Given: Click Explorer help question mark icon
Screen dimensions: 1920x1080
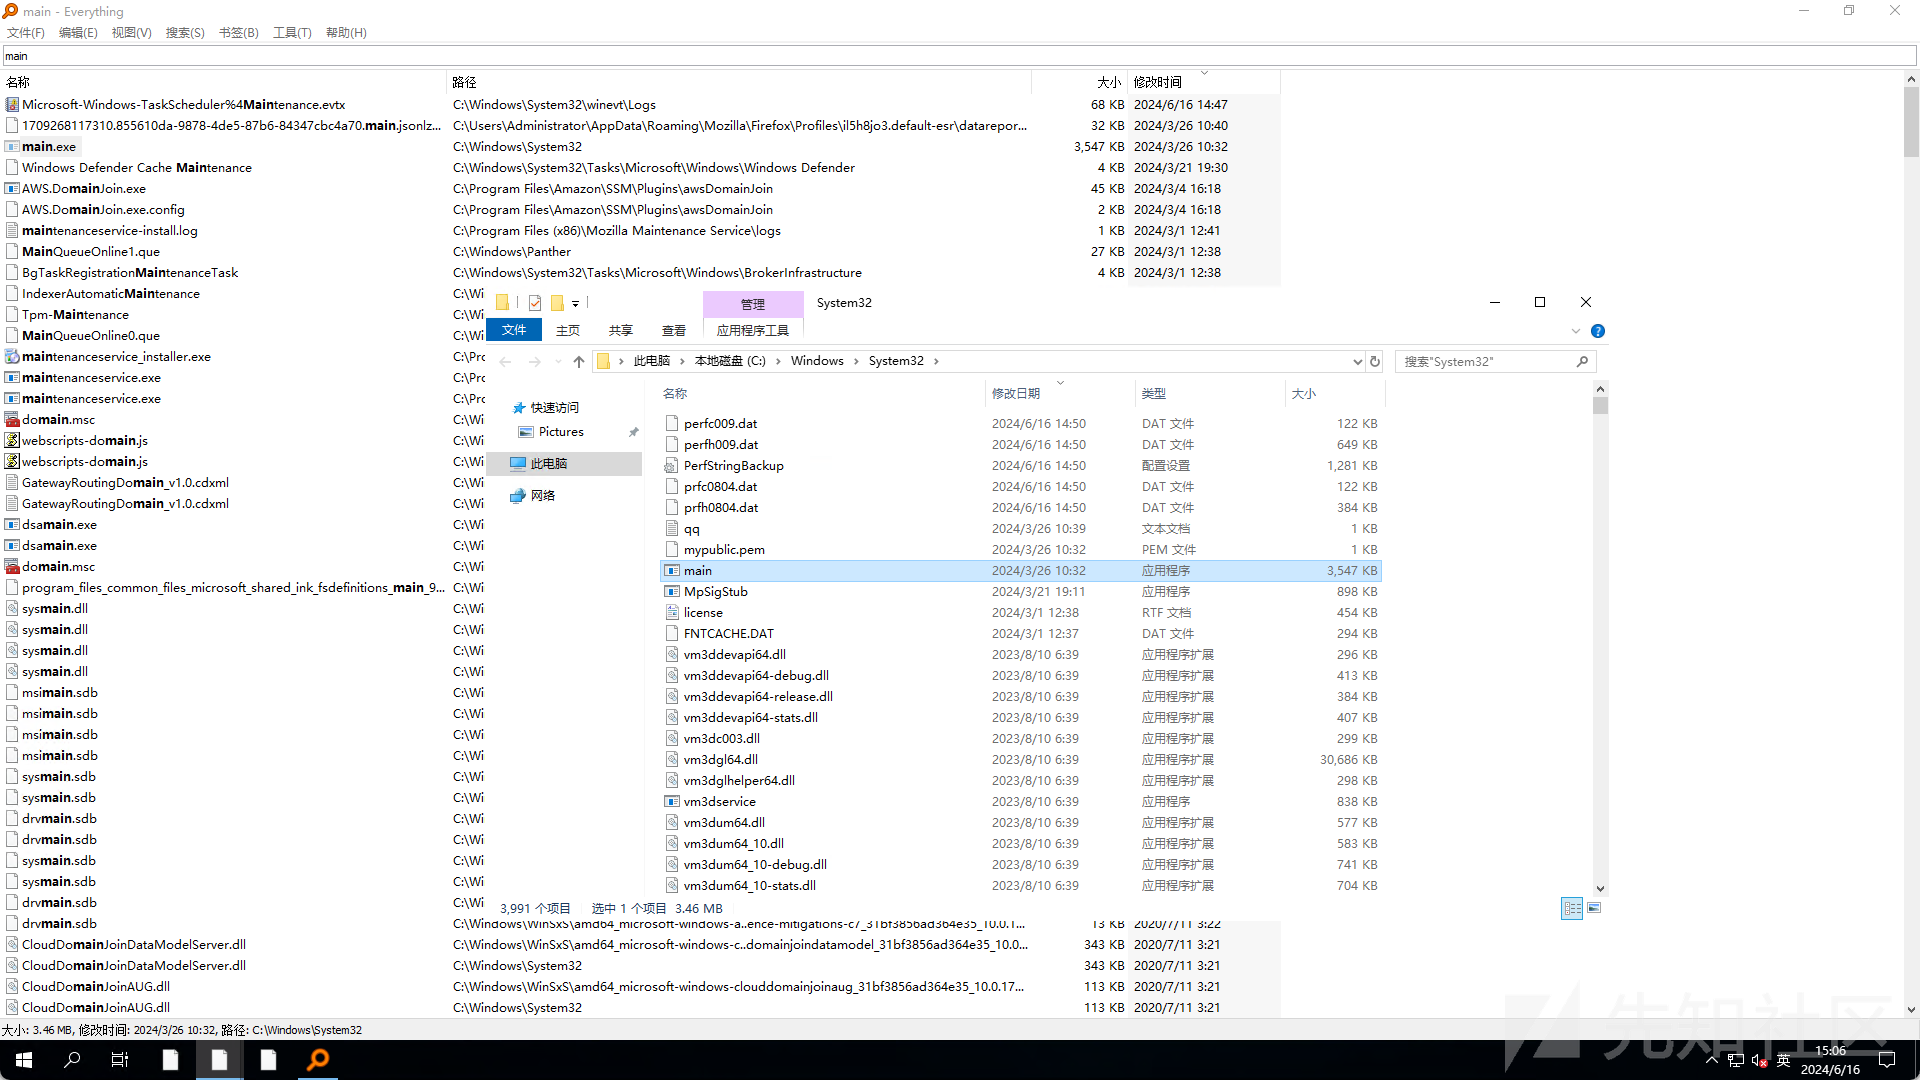Looking at the screenshot, I should (x=1598, y=331).
